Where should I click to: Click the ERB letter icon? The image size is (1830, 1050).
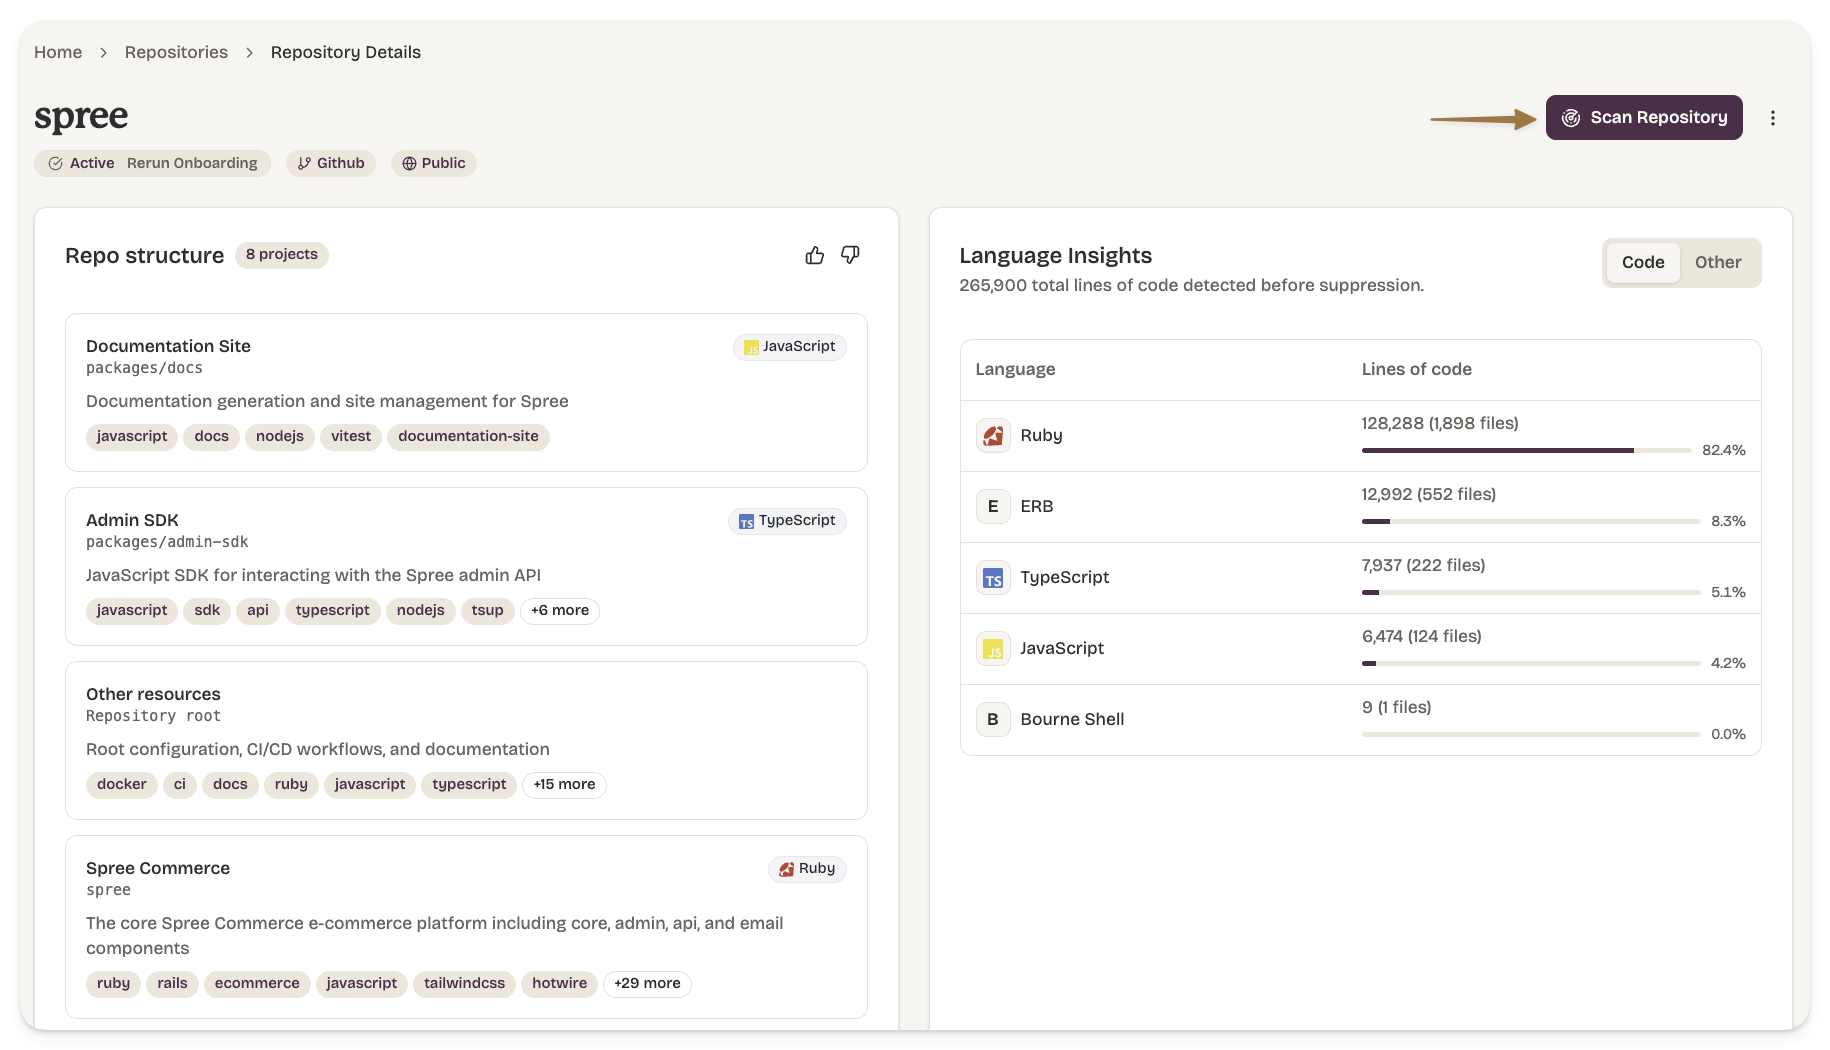(993, 507)
